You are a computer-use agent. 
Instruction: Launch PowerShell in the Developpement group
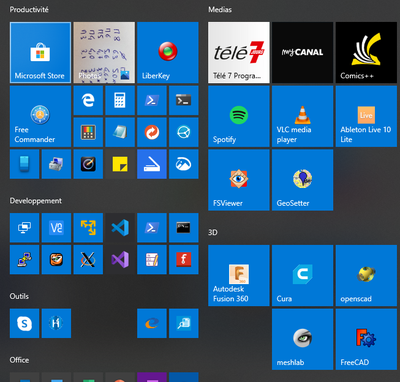point(152,228)
